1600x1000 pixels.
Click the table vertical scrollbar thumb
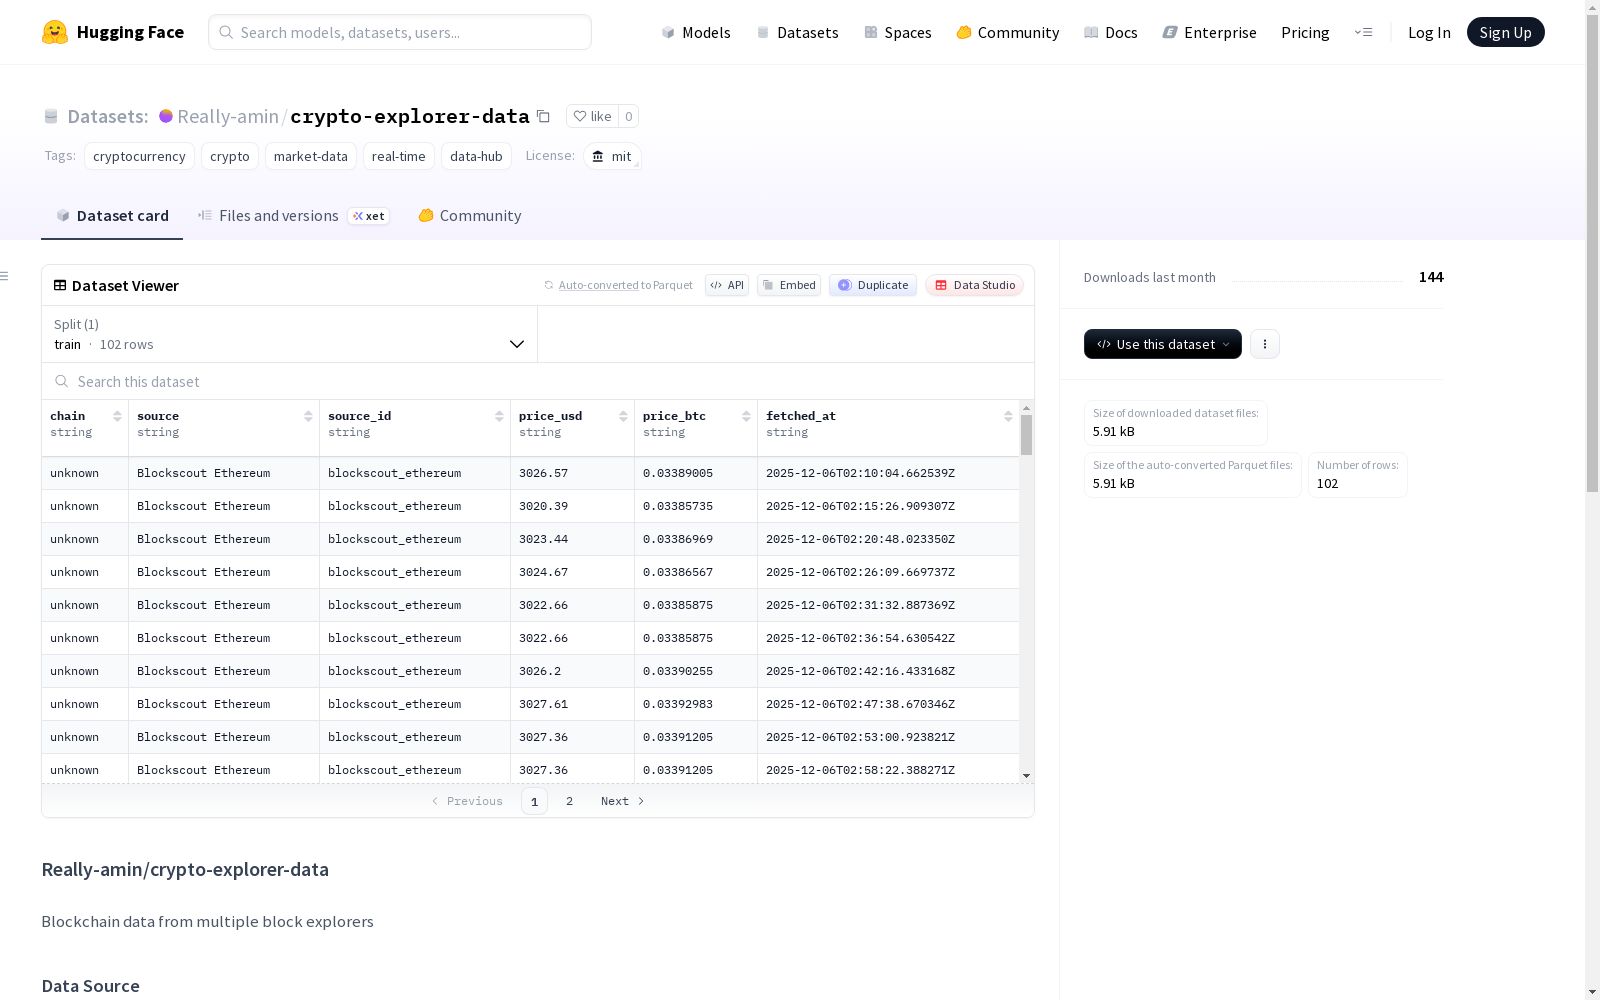click(1026, 435)
